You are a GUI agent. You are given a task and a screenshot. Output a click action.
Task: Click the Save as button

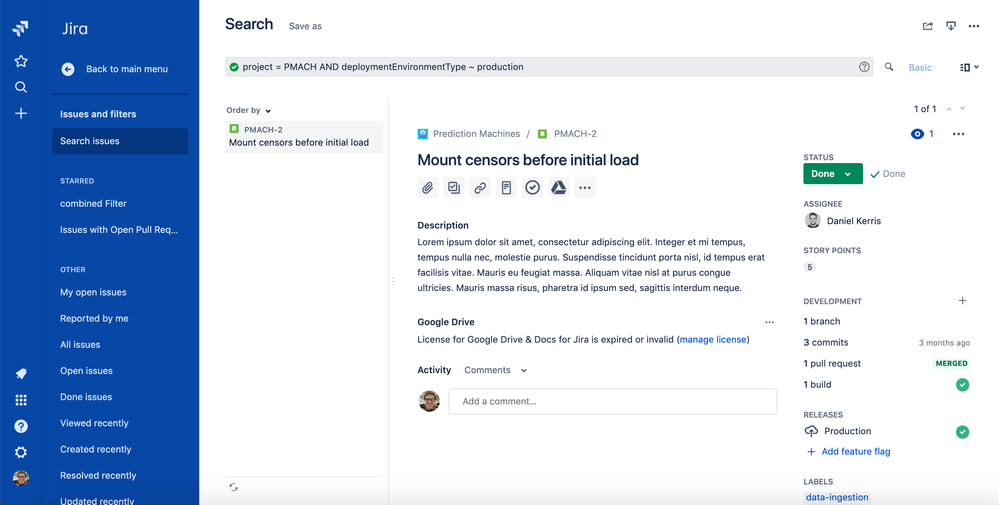click(x=305, y=26)
